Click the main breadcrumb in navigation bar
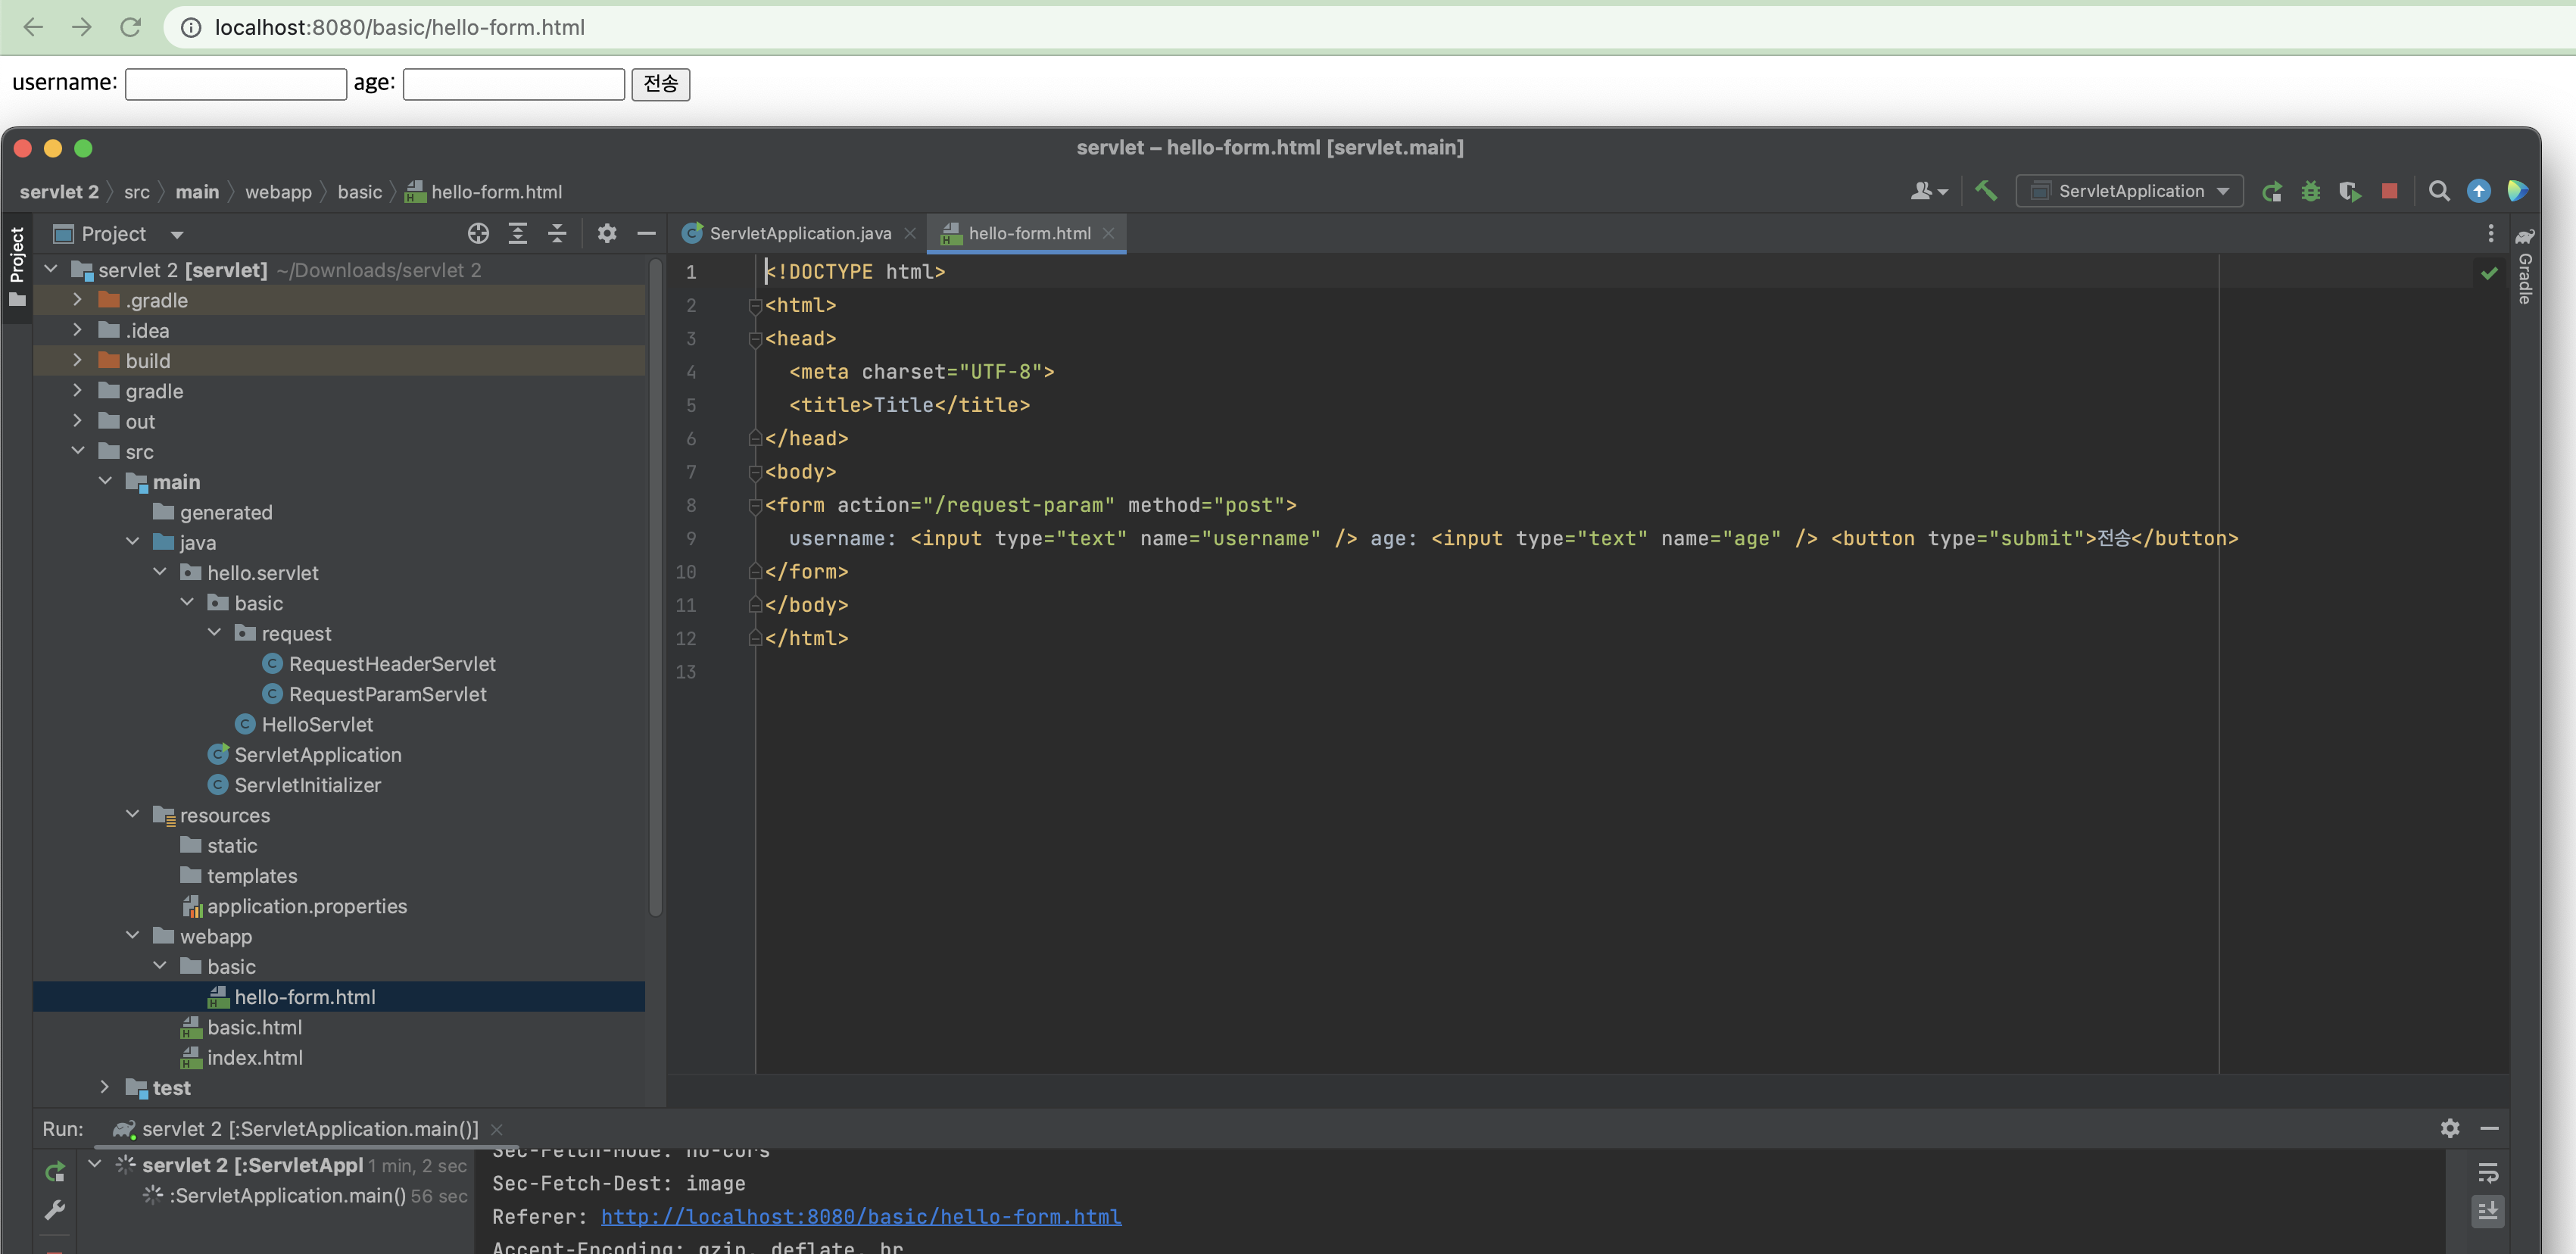This screenshot has width=2576, height=1254. 197,191
